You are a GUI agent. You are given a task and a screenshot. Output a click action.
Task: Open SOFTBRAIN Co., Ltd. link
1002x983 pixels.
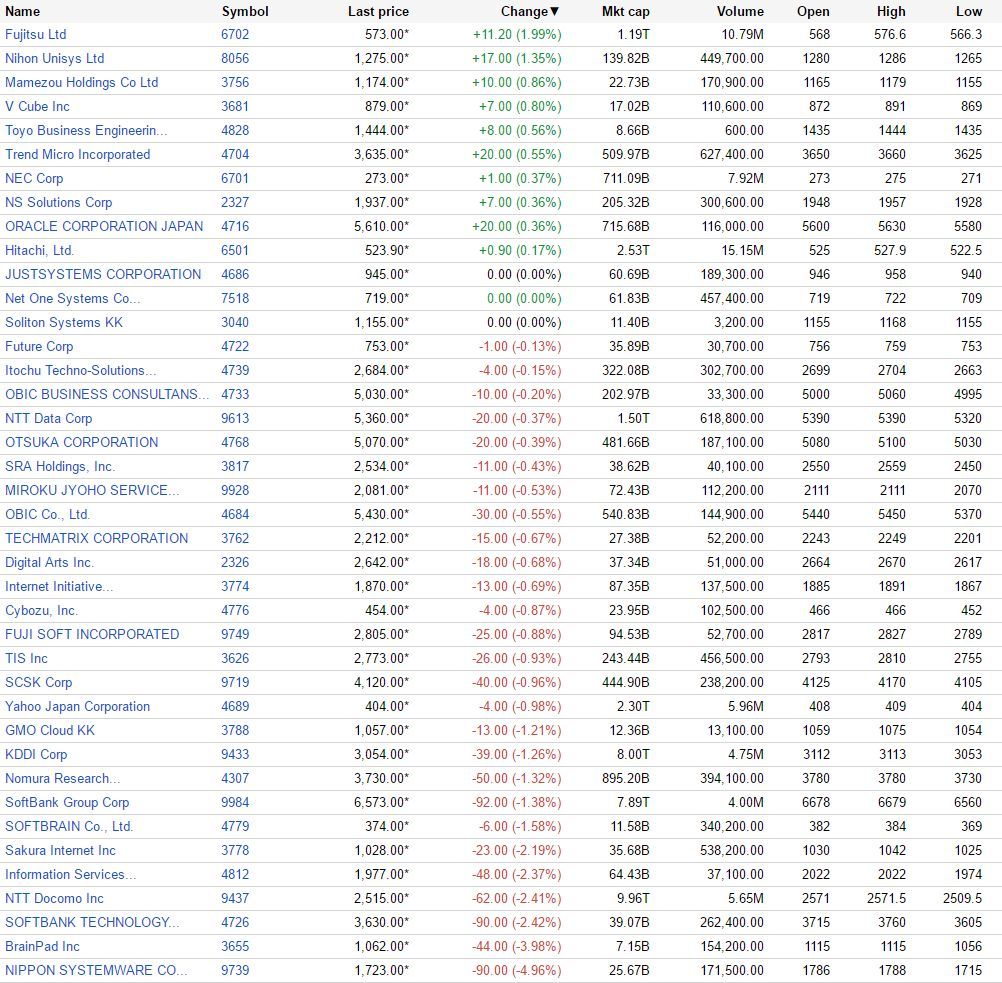tap(69, 826)
